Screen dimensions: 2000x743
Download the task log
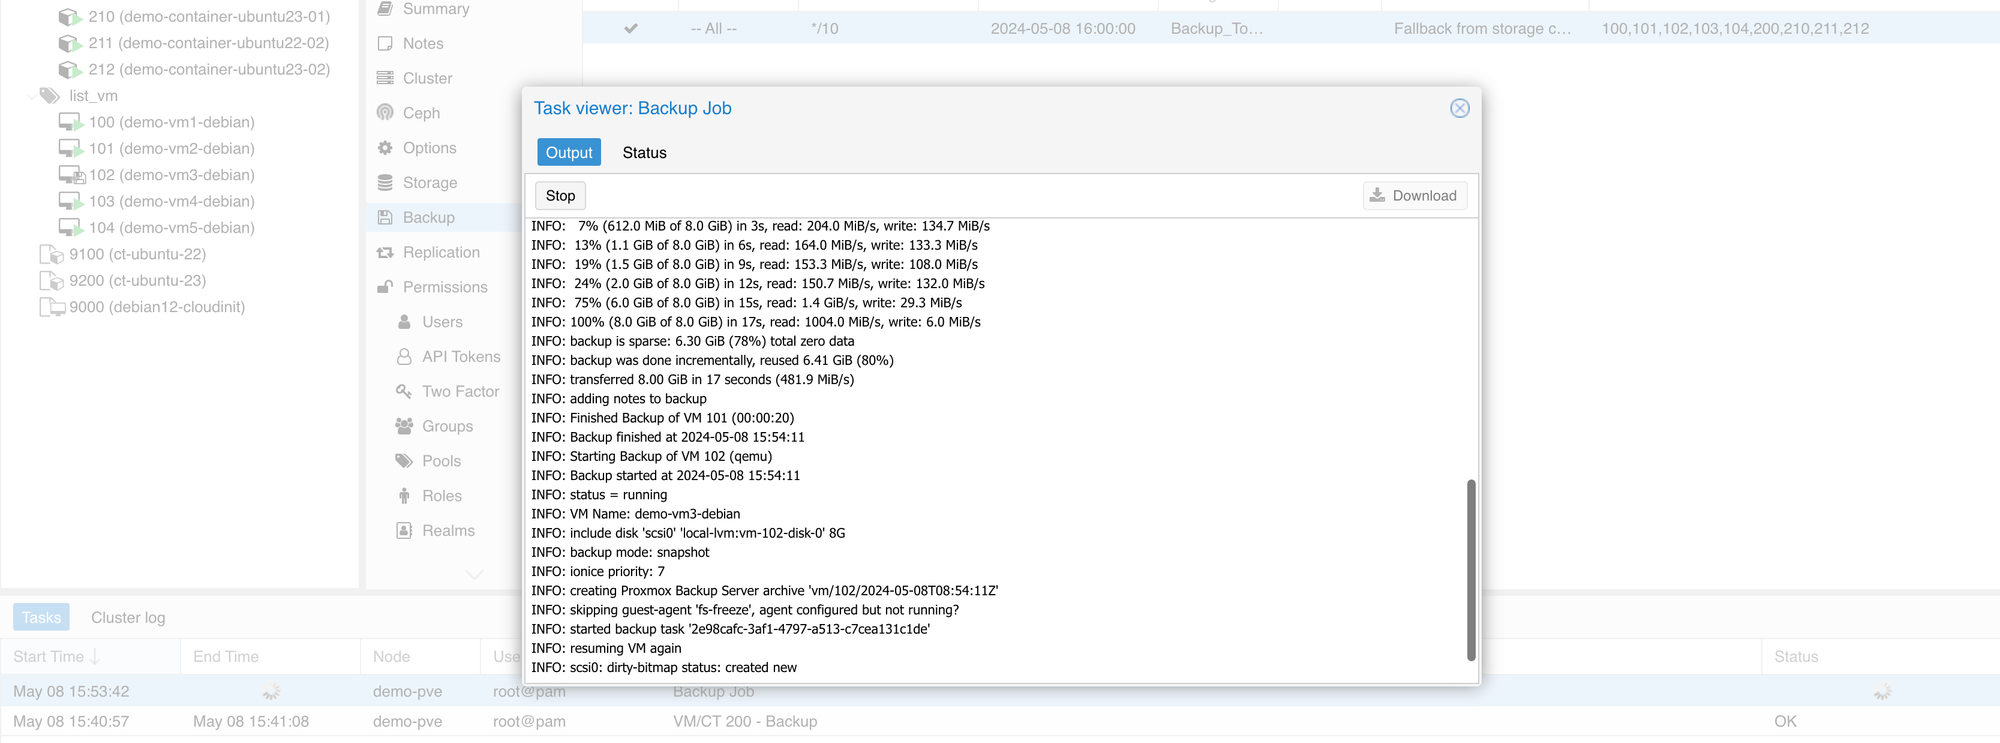[x=1414, y=196]
